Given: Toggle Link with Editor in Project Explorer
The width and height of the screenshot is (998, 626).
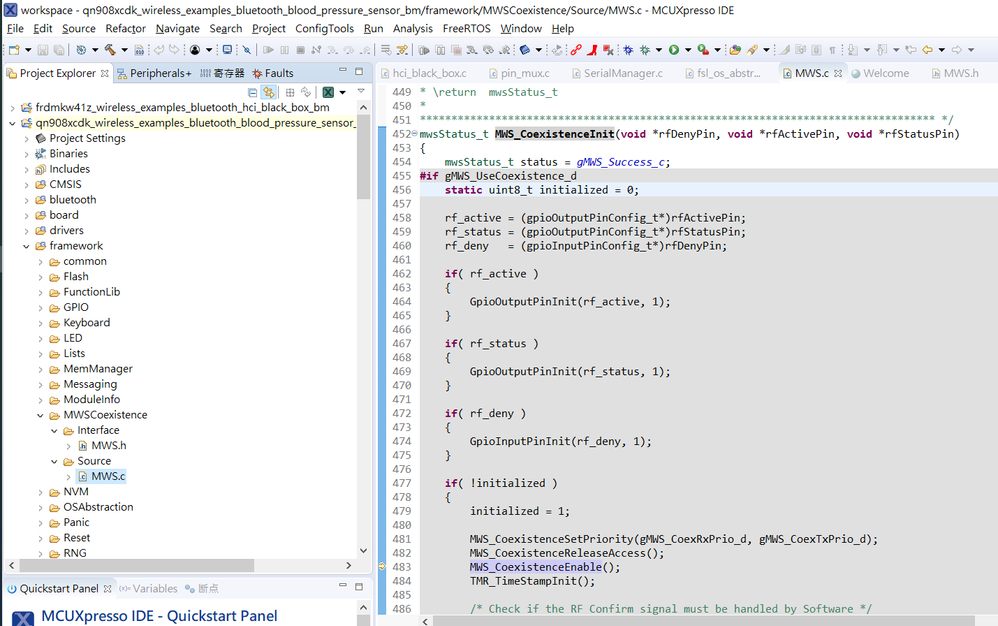Looking at the screenshot, I should [269, 92].
